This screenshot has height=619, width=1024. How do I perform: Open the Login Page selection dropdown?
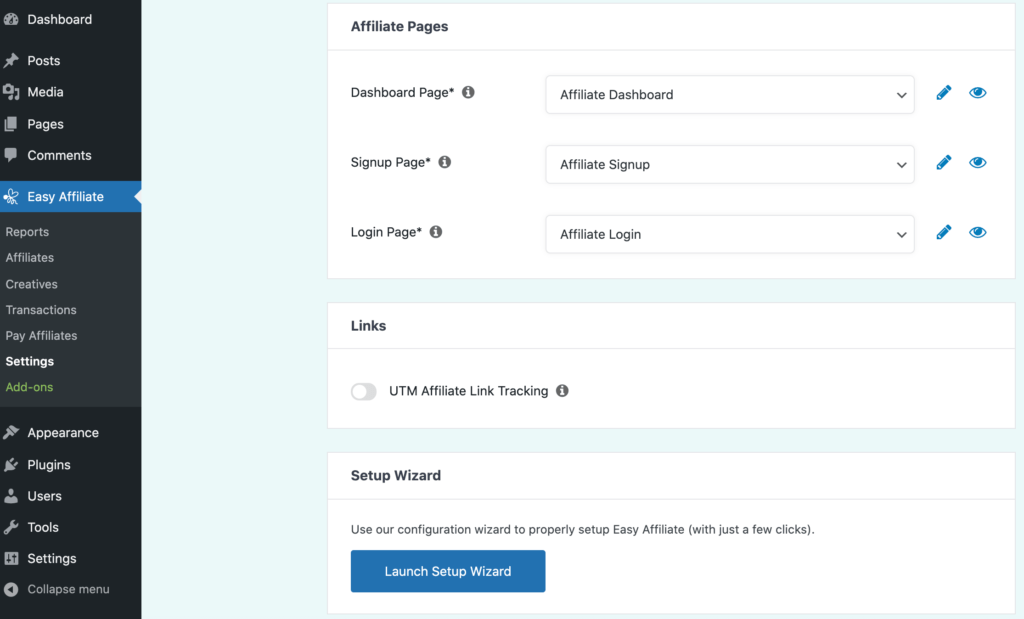[x=729, y=234]
